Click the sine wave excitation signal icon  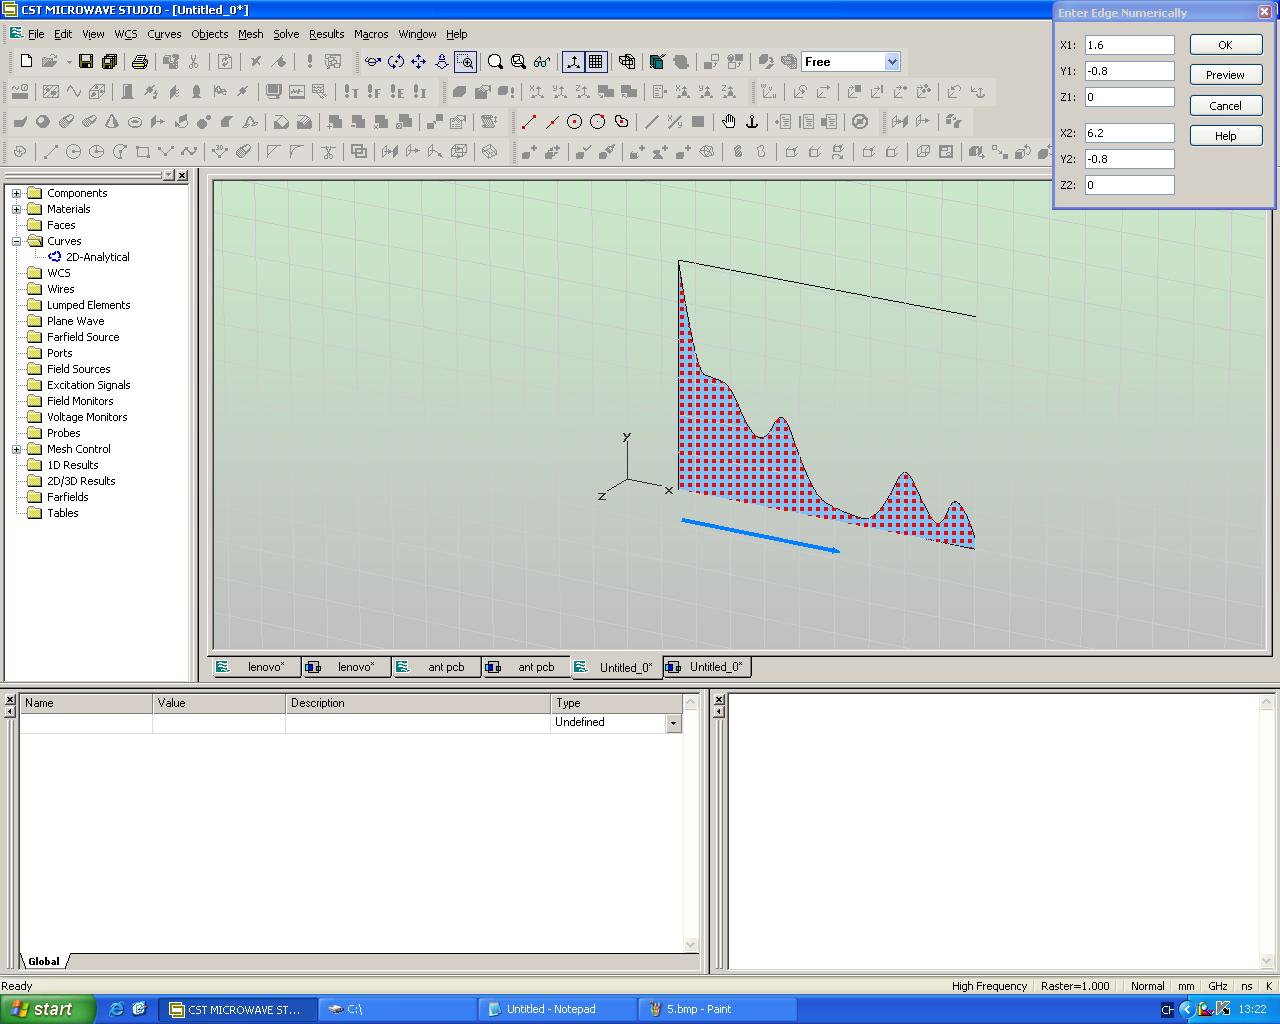point(74,92)
